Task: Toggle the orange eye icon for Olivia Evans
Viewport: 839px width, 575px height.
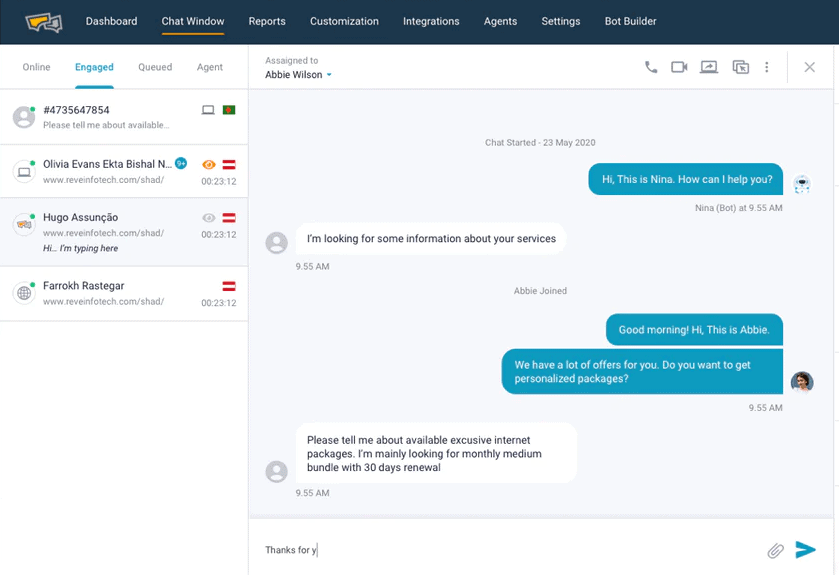Action: tap(209, 164)
